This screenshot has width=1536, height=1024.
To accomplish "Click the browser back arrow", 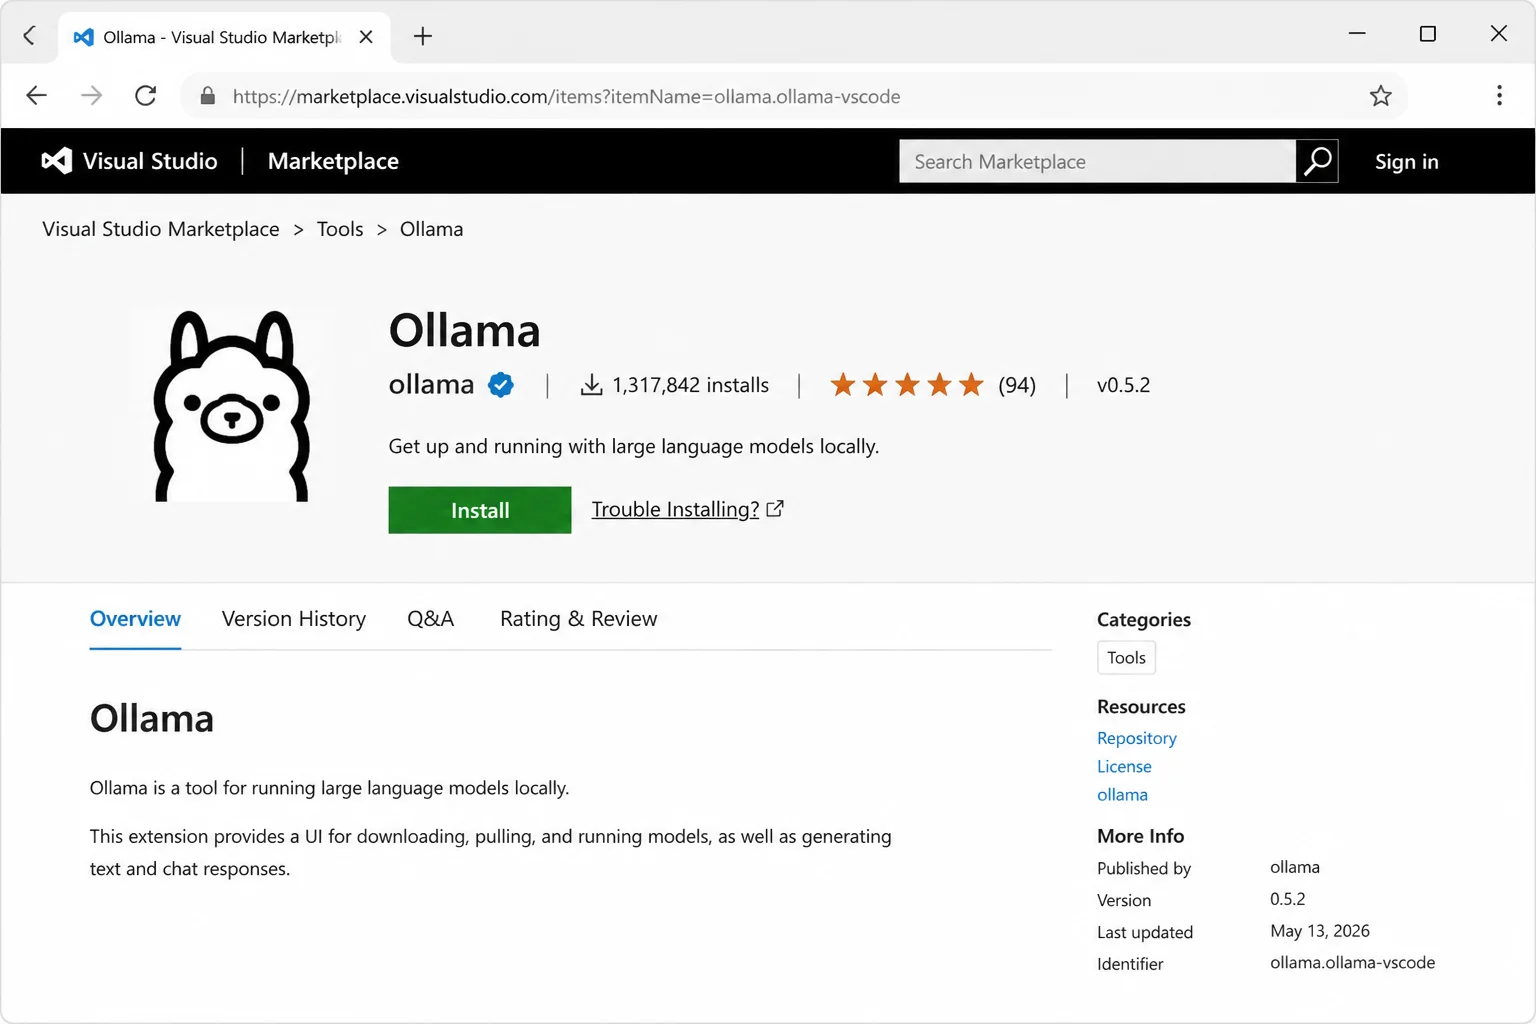I will (x=37, y=96).
